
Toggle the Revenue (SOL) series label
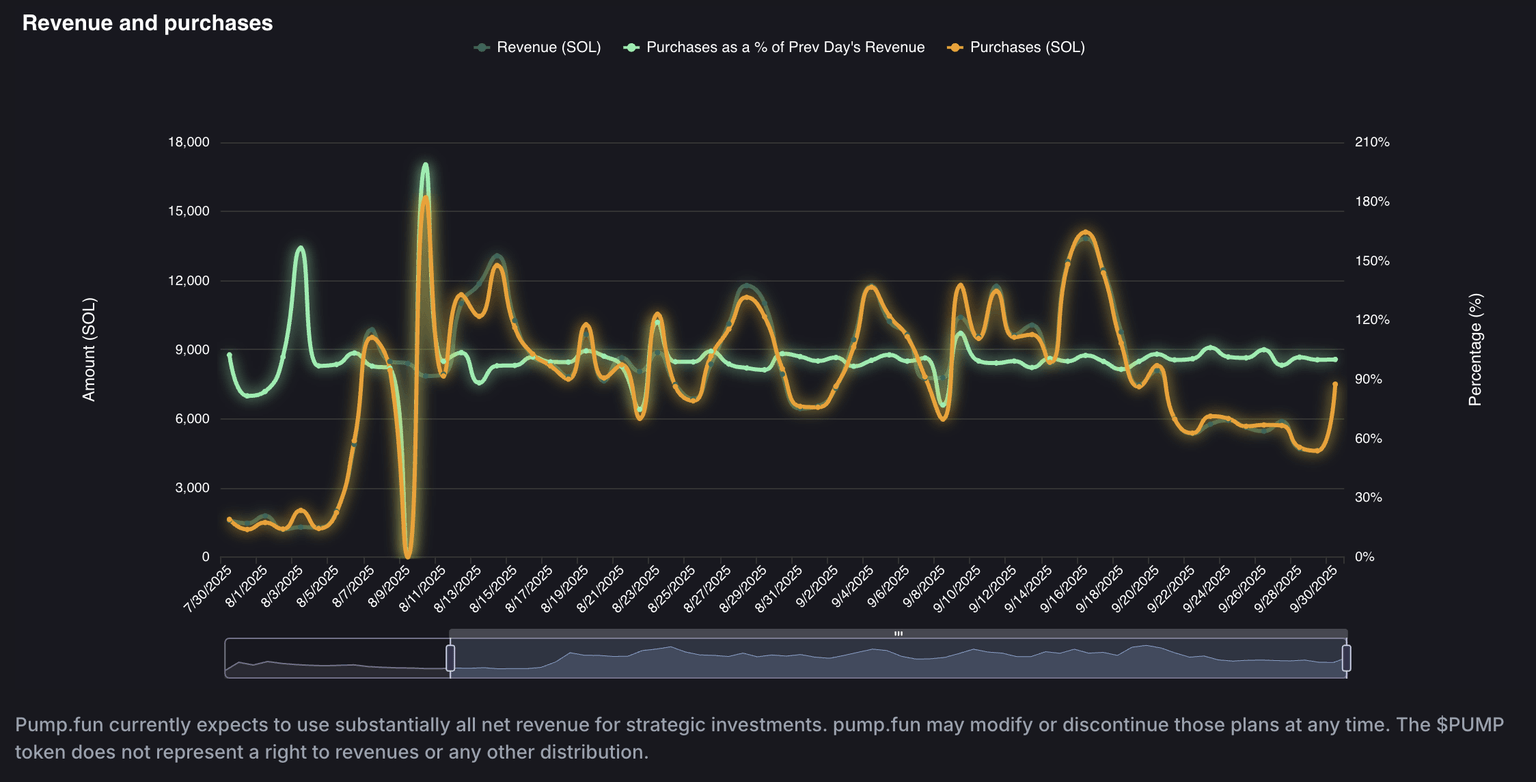tap(548, 47)
